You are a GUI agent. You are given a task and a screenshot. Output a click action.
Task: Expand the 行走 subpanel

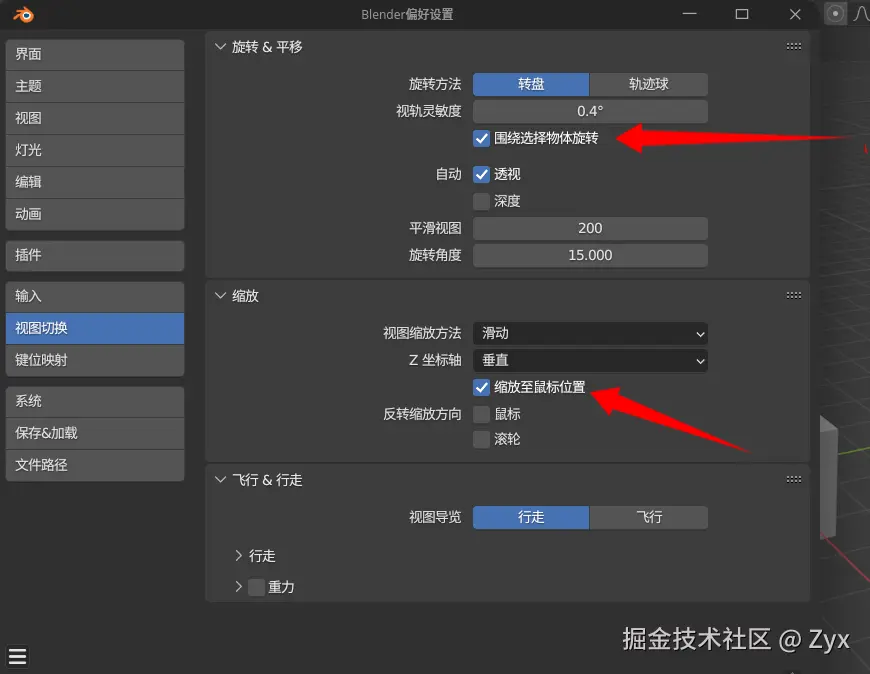pyautogui.click(x=239, y=555)
